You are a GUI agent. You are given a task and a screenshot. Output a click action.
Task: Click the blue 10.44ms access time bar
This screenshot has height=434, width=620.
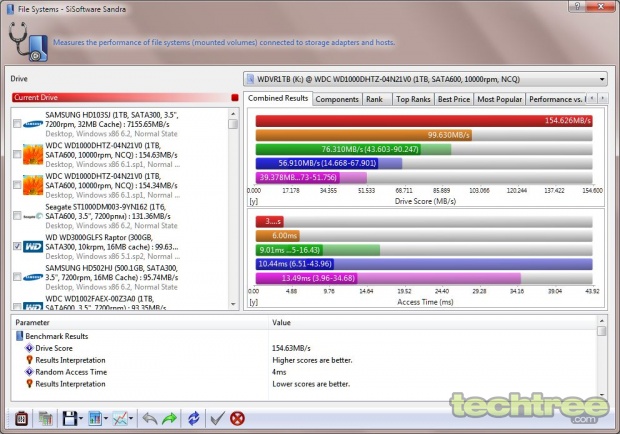(295, 264)
